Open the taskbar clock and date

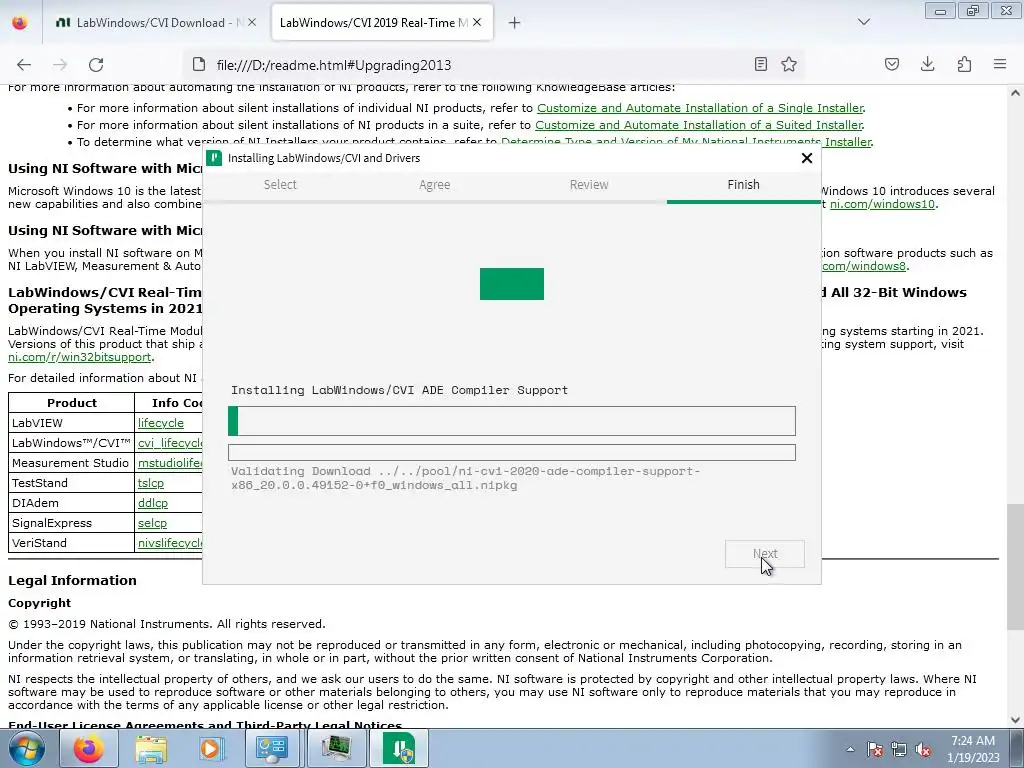click(x=973, y=749)
